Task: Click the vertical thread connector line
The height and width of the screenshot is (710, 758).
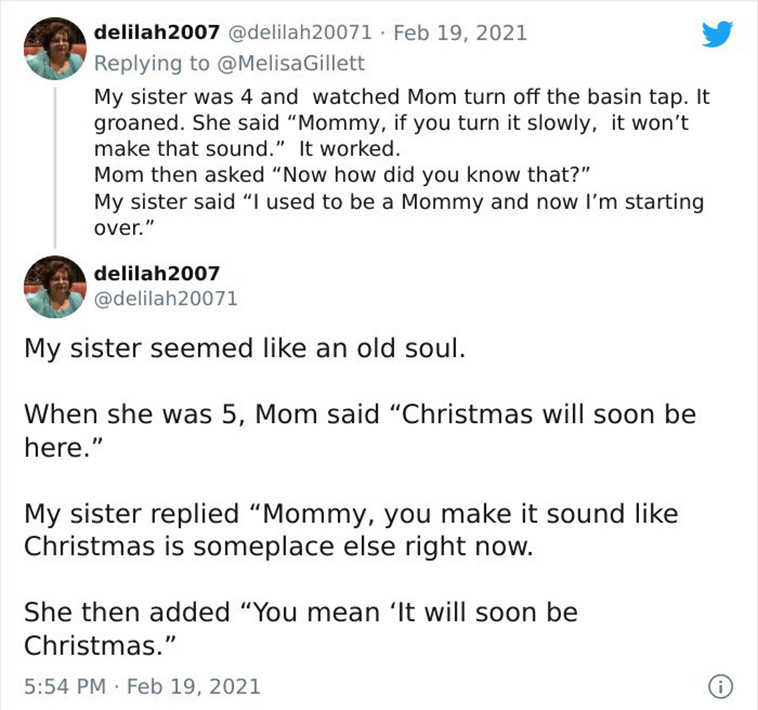Action: click(55, 167)
